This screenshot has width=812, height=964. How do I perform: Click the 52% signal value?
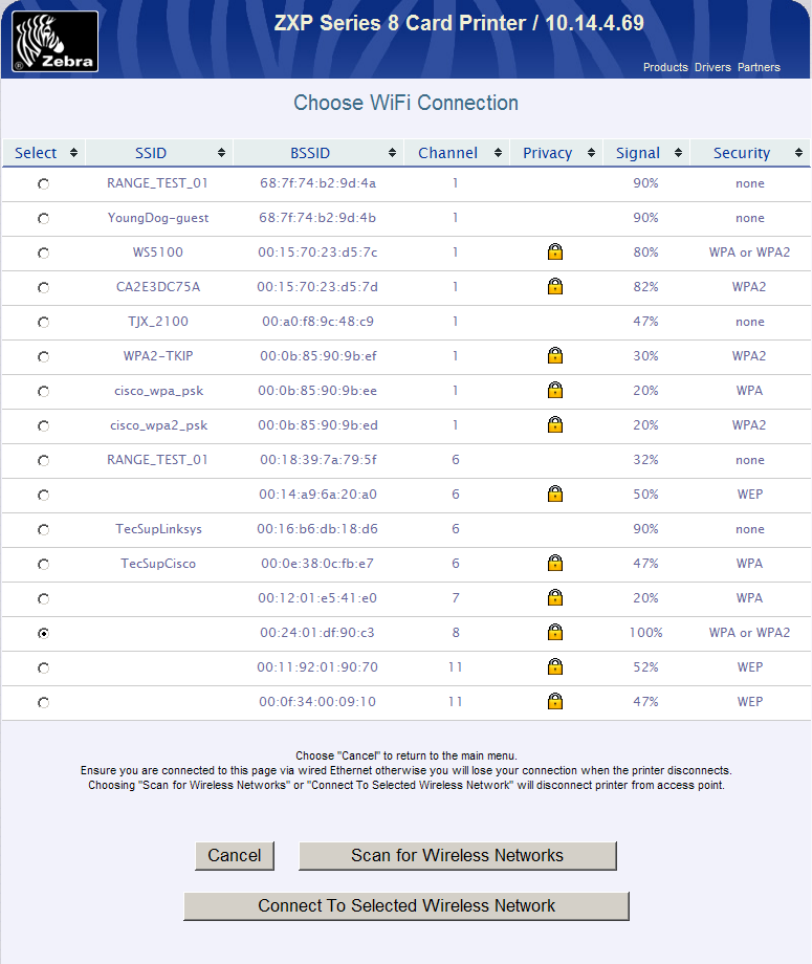645,667
